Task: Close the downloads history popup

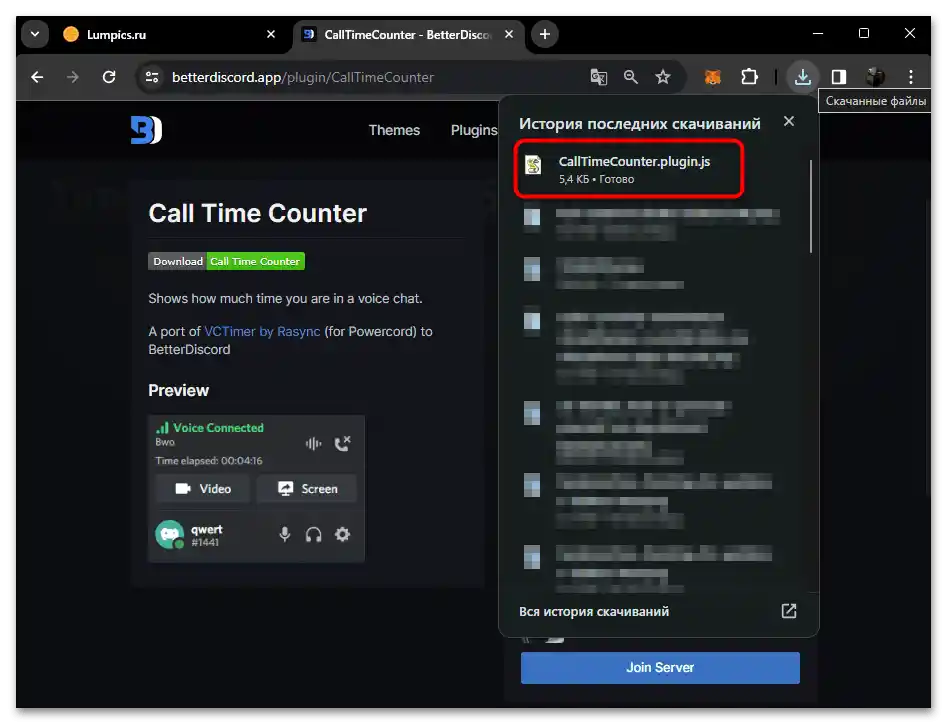Action: click(x=789, y=121)
